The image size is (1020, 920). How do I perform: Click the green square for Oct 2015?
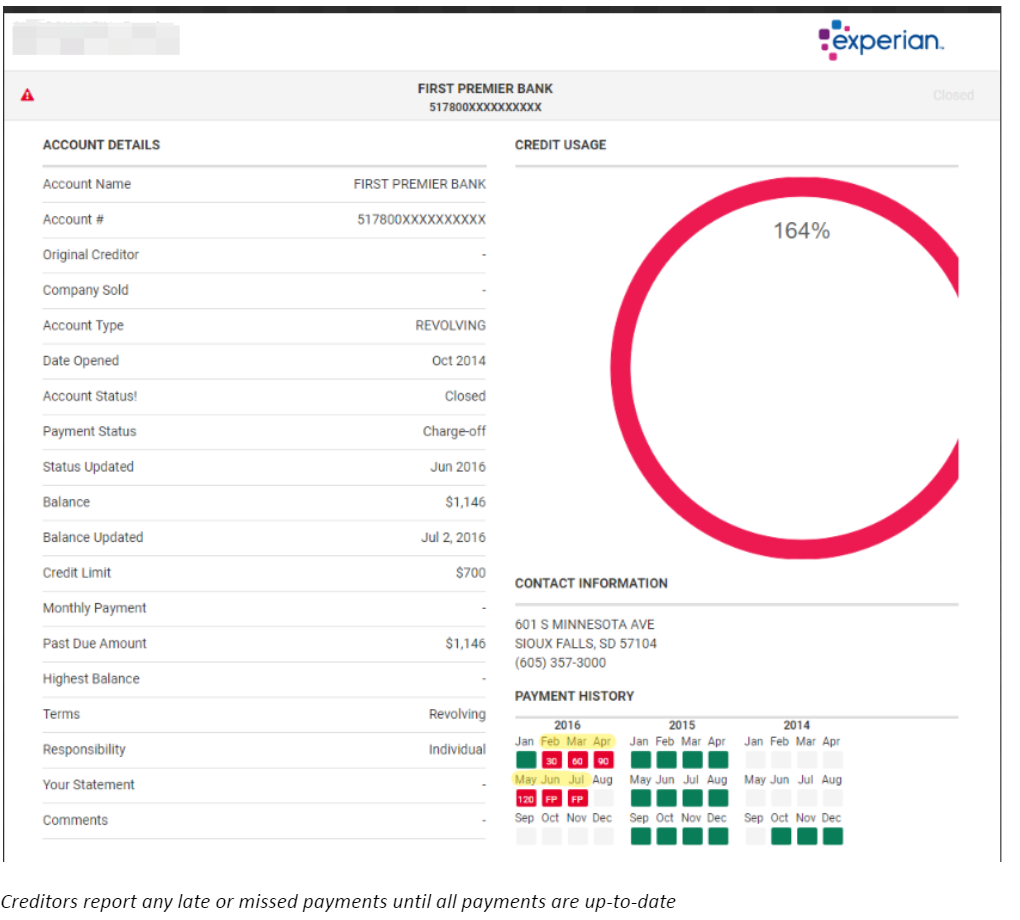click(667, 836)
